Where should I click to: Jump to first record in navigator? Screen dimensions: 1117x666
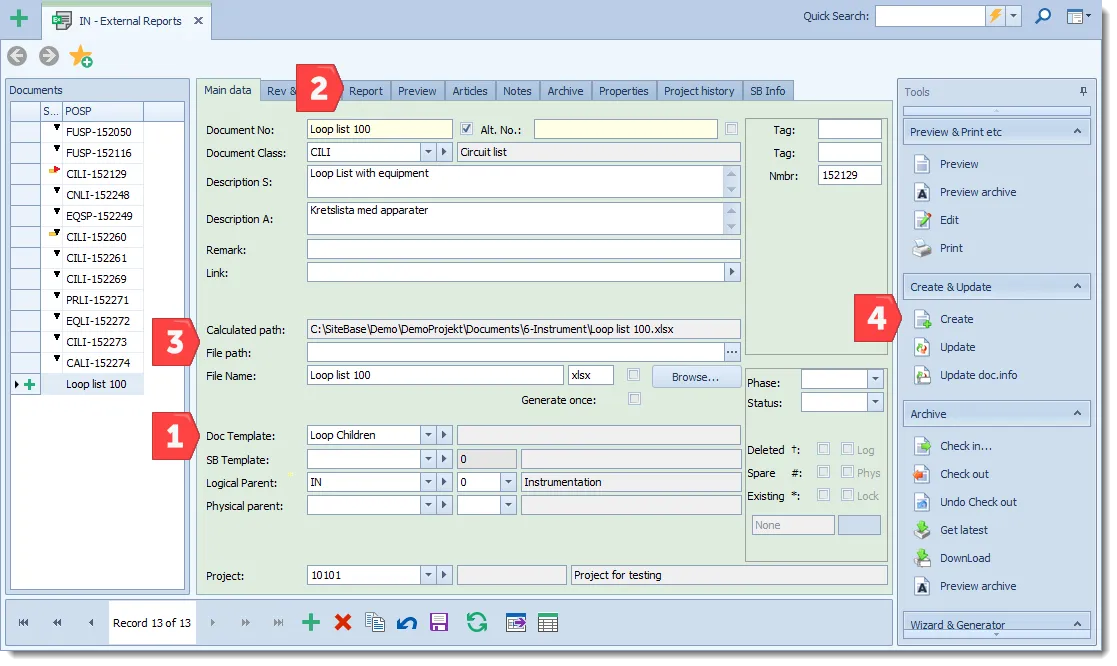pyautogui.click(x=24, y=623)
